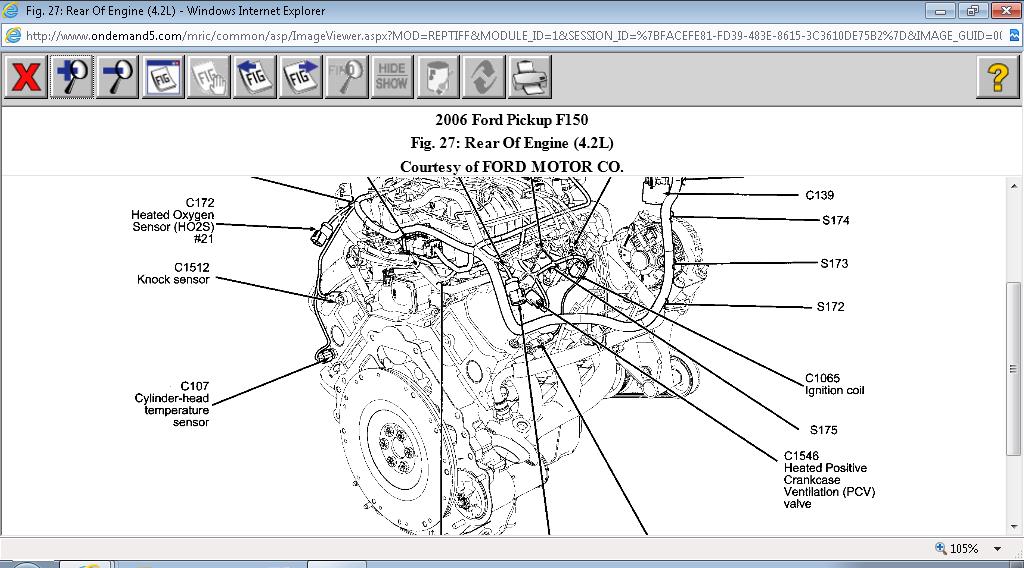Zoom out with minus magnifier tool

coord(118,77)
